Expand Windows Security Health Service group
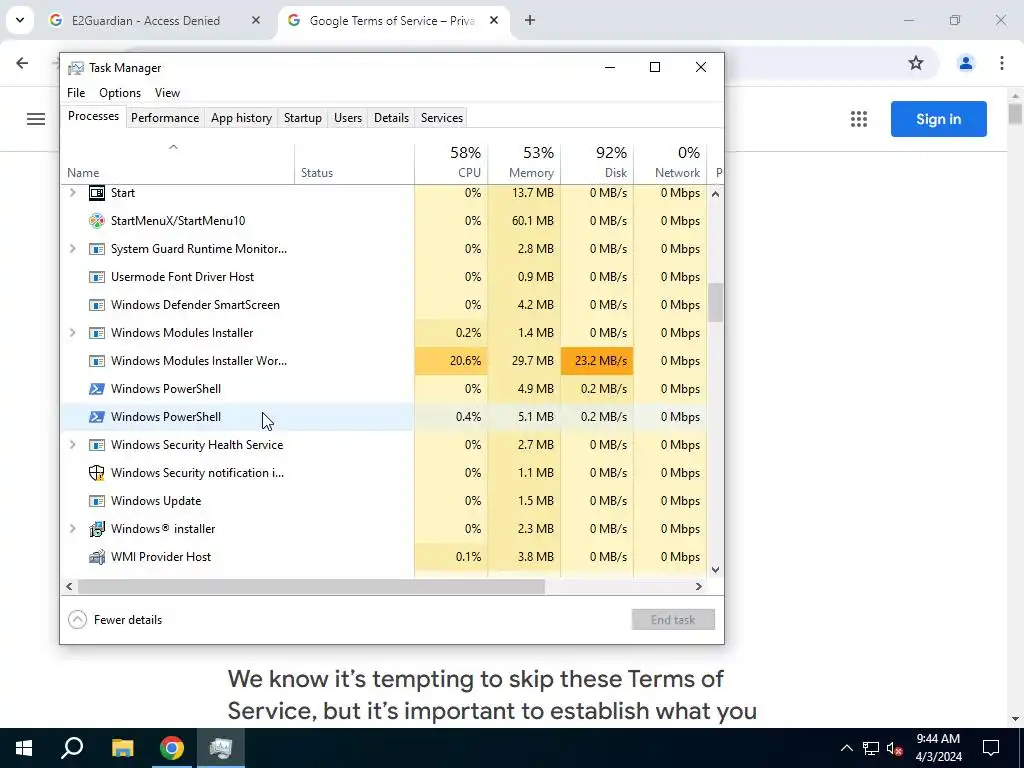 [x=72, y=445]
